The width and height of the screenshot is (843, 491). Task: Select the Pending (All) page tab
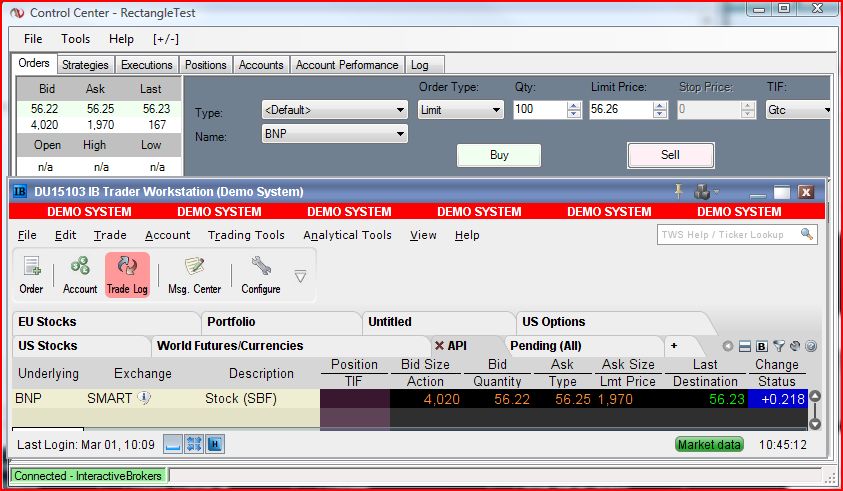583,345
